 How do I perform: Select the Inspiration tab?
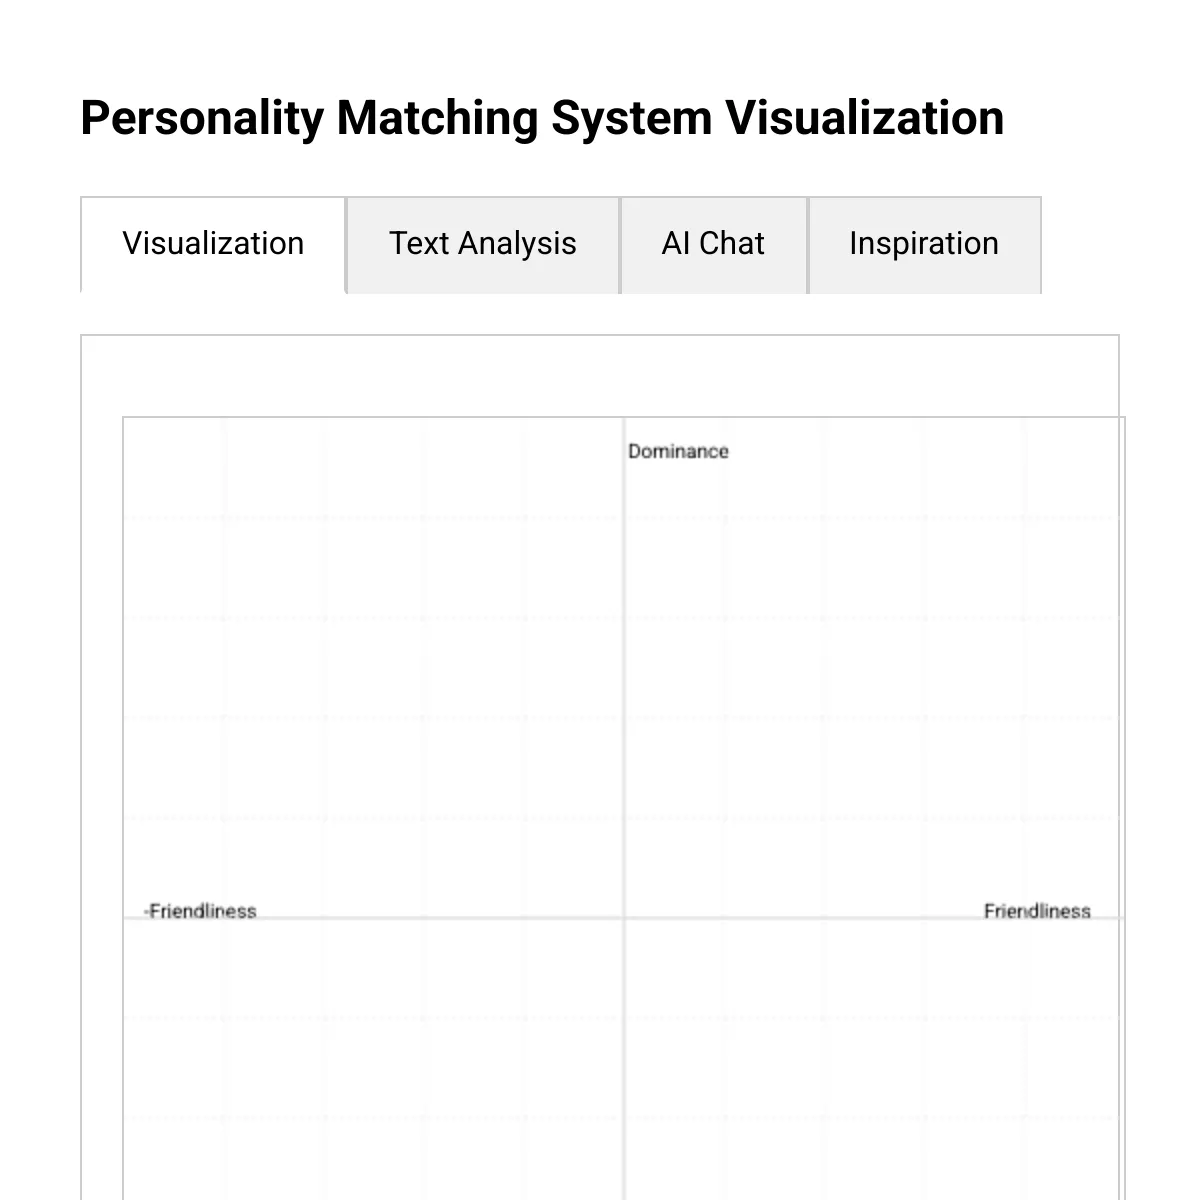tap(923, 244)
